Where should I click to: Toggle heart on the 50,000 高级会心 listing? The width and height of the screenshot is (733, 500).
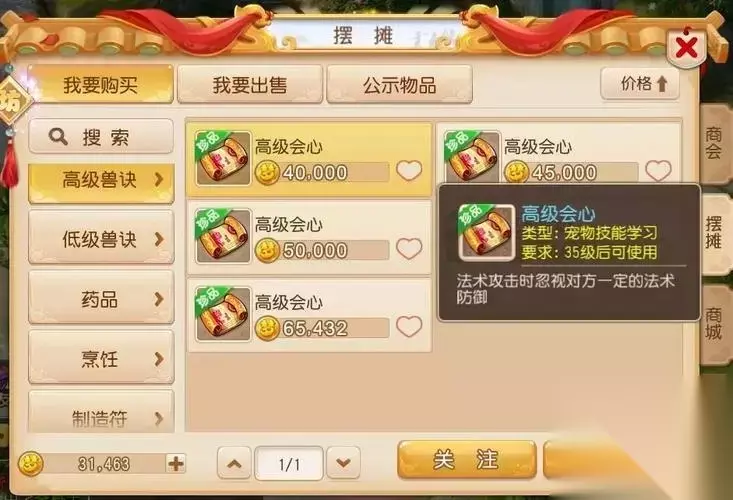click(x=409, y=249)
